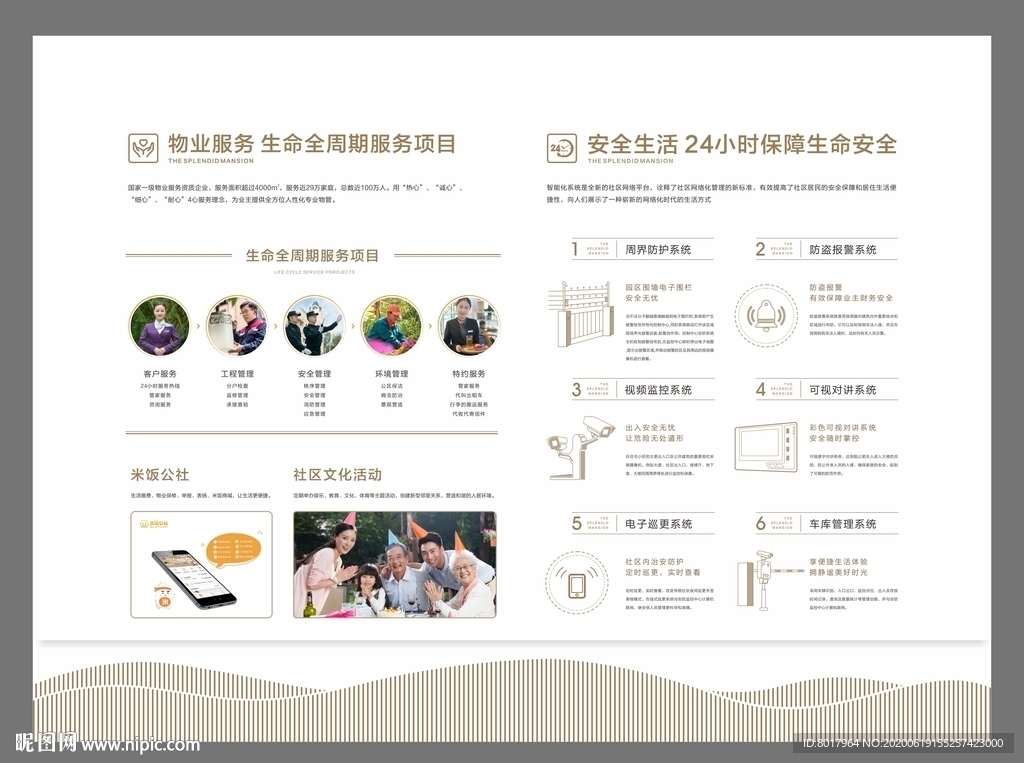This screenshot has height=763, width=1024.
Task: Click the arrow between 客户服务 and 工程管理 photos
Action: point(198,326)
